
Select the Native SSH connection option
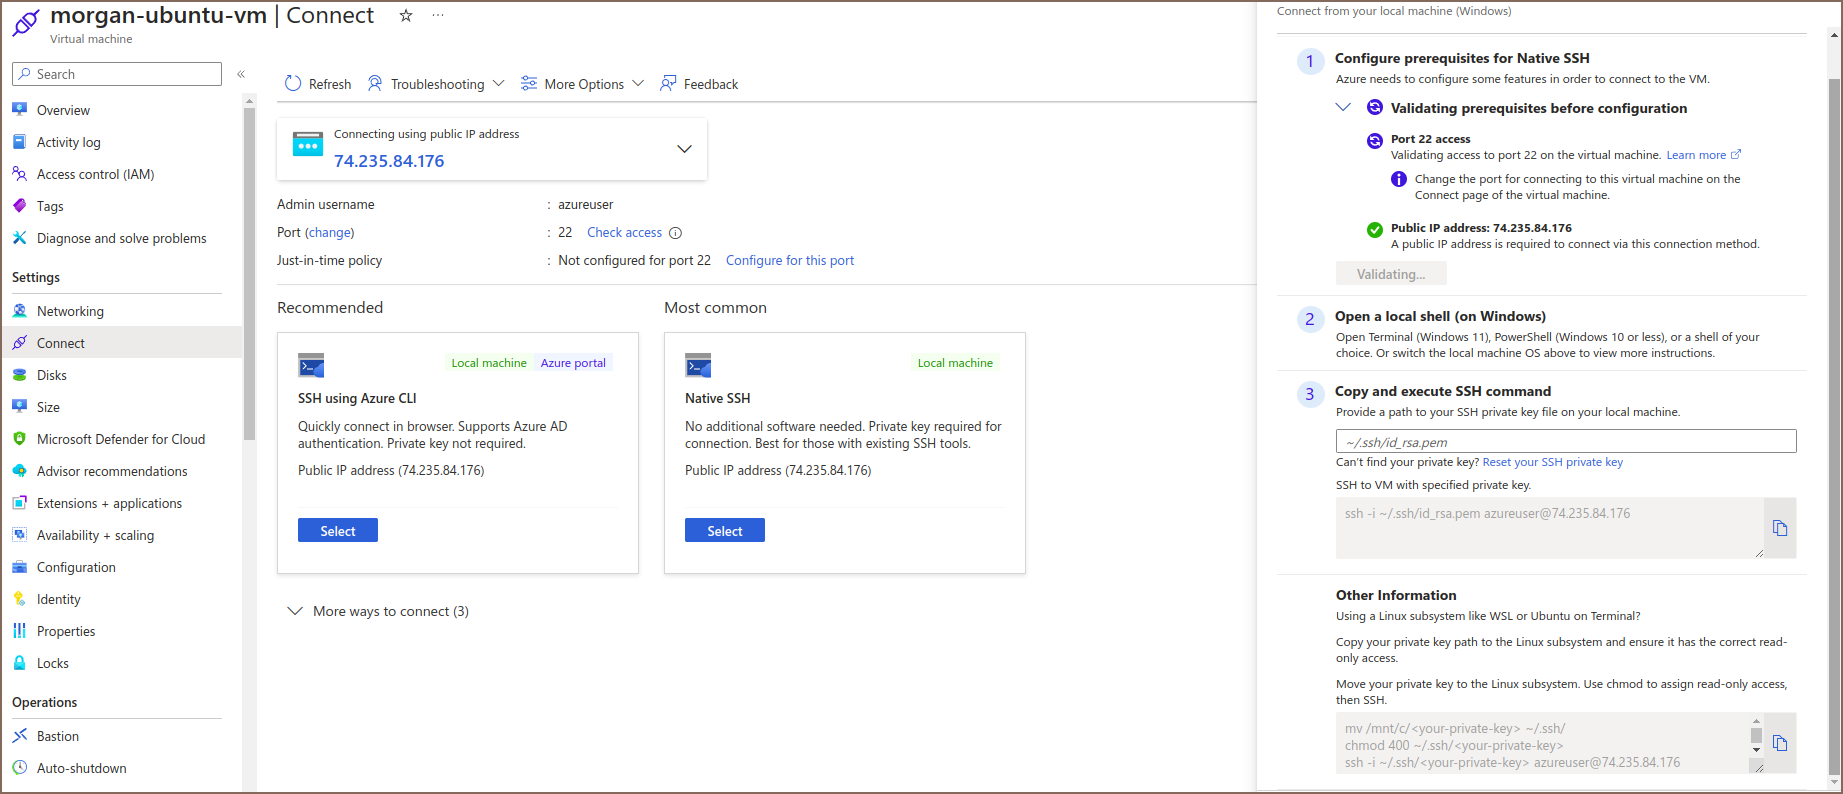724,531
